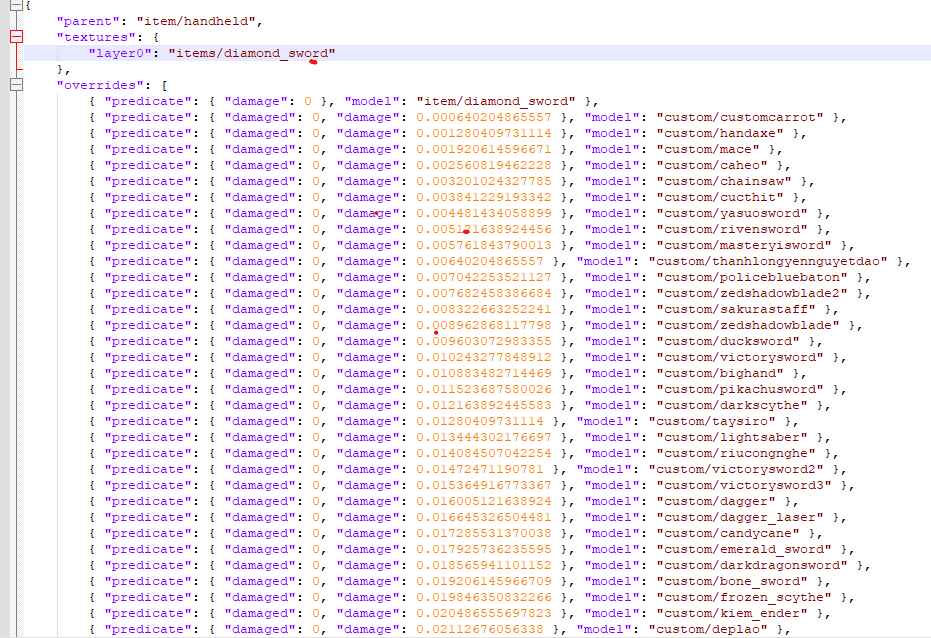Viewport: 931px width, 638px height.
Task: Click the "custom/dagger_laser" model string
Action: pos(740,518)
